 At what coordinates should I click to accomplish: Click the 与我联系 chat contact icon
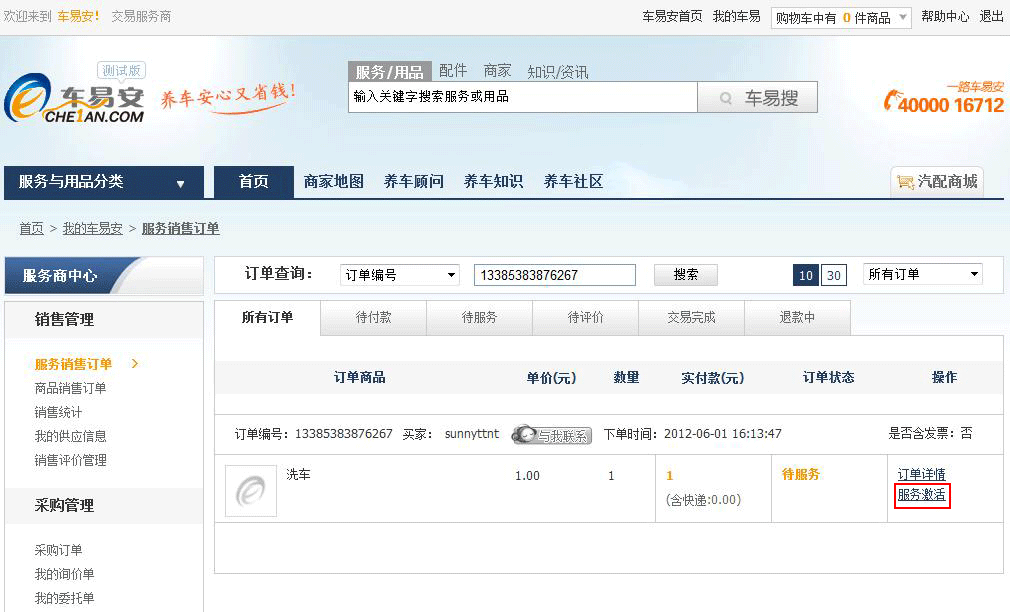(x=551, y=435)
